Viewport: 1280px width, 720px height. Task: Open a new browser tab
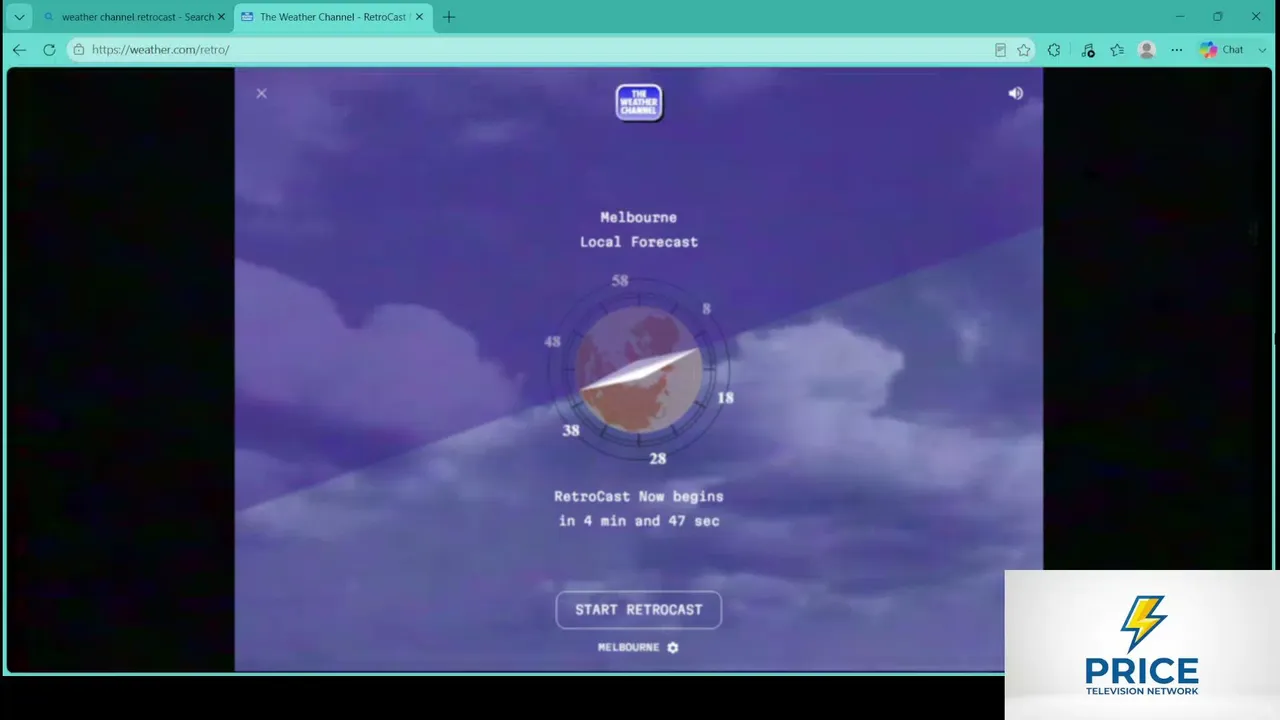[449, 17]
